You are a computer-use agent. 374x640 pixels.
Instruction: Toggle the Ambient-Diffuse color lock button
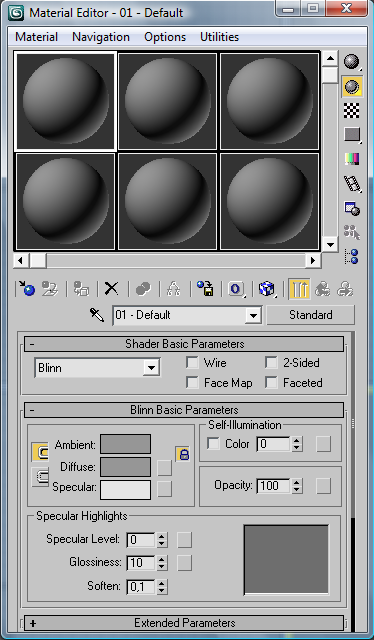40,452
